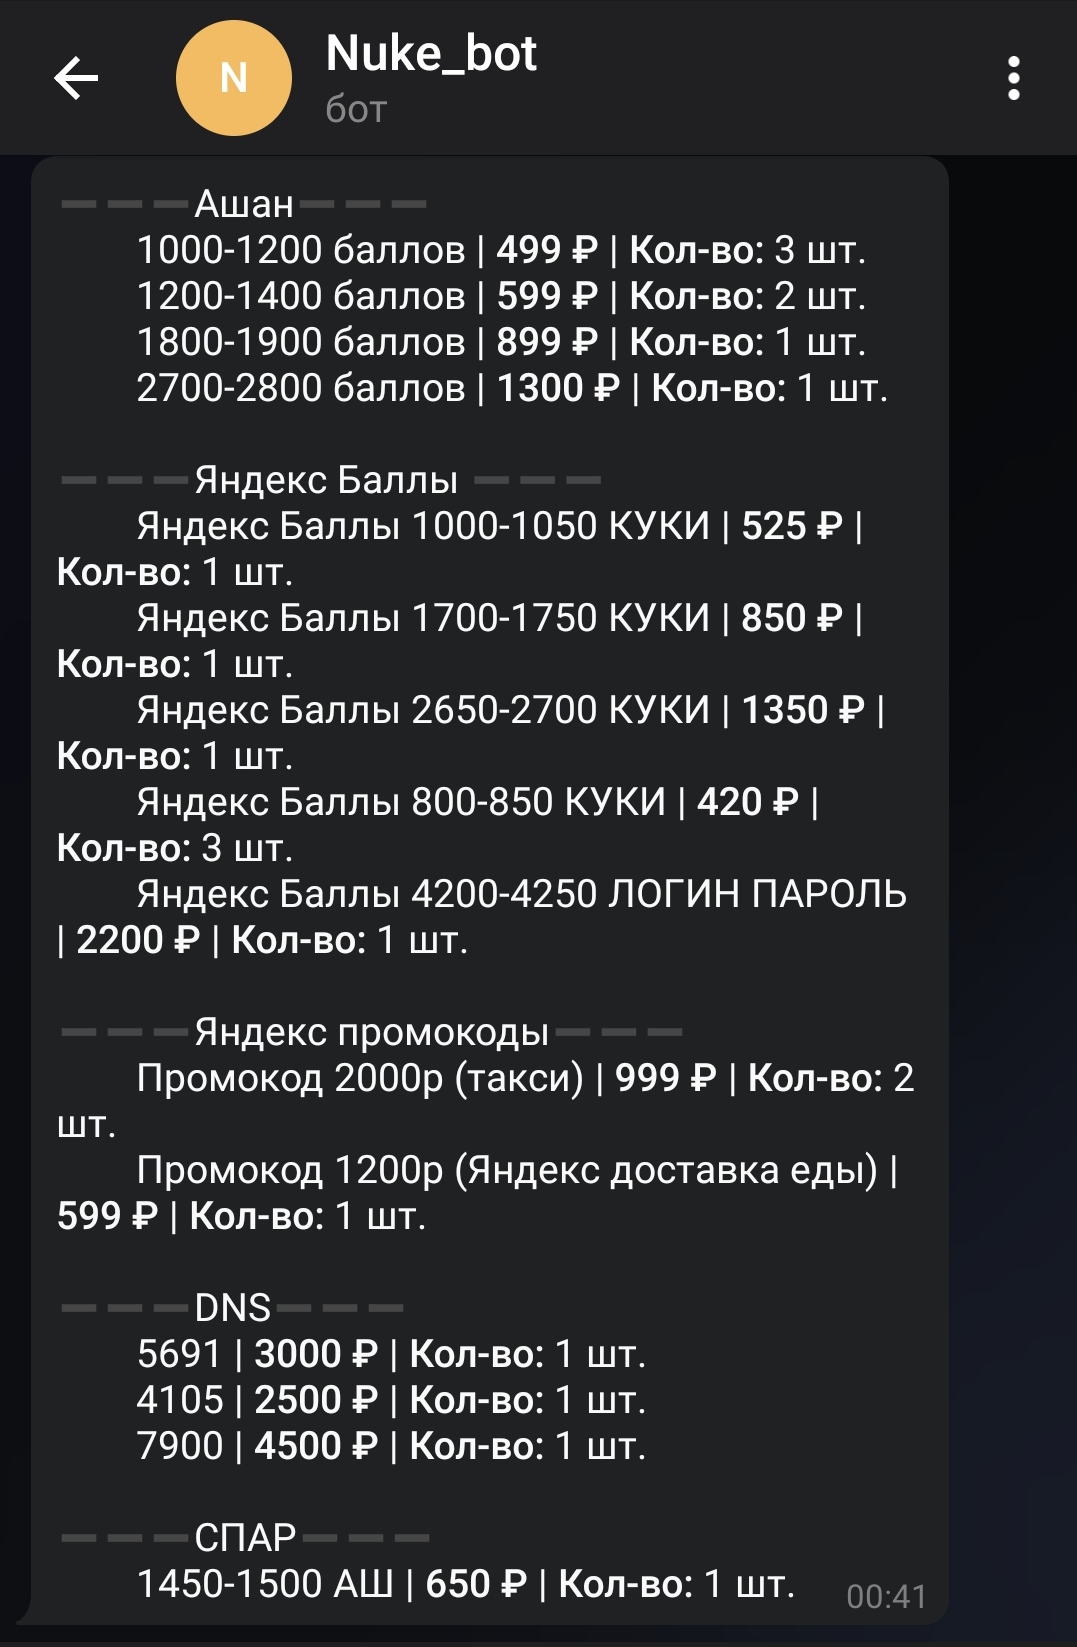Select the DNS section heading
The height and width of the screenshot is (1647, 1077).
pos(232,1308)
